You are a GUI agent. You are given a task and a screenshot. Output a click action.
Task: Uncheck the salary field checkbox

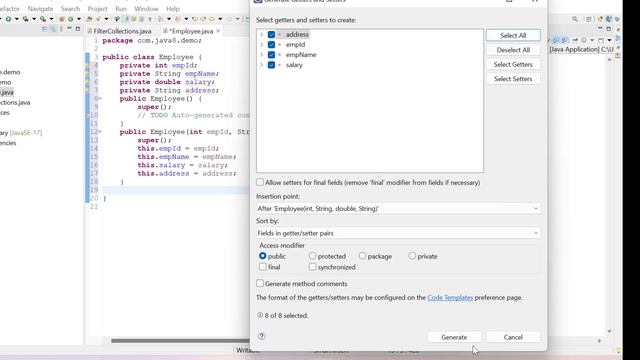(x=271, y=65)
